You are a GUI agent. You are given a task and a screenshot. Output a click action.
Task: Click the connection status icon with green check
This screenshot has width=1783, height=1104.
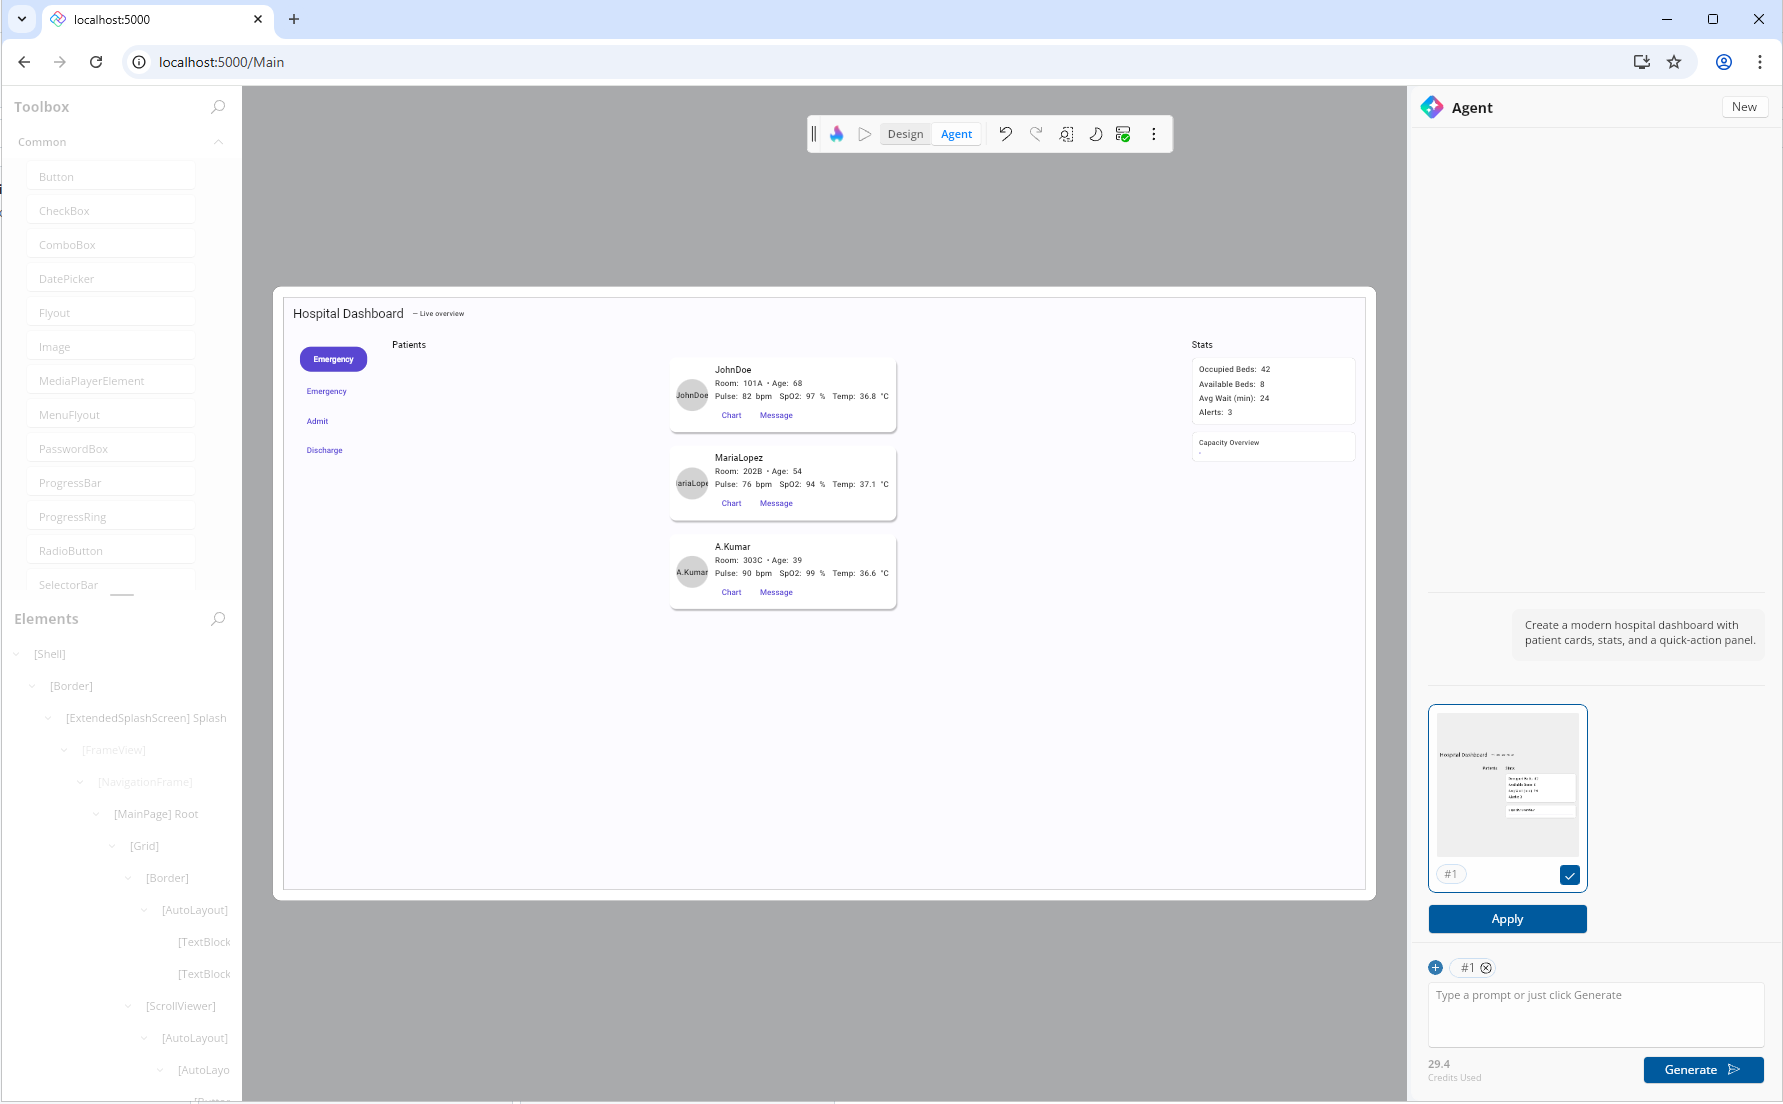[x=1123, y=134]
